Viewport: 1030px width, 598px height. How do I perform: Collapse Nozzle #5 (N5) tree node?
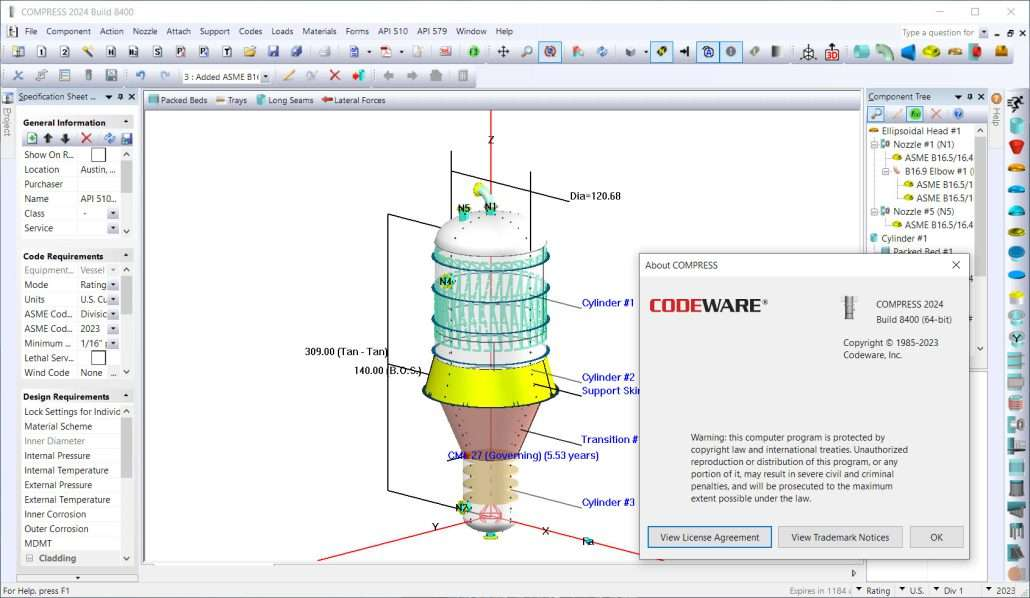[874, 212]
